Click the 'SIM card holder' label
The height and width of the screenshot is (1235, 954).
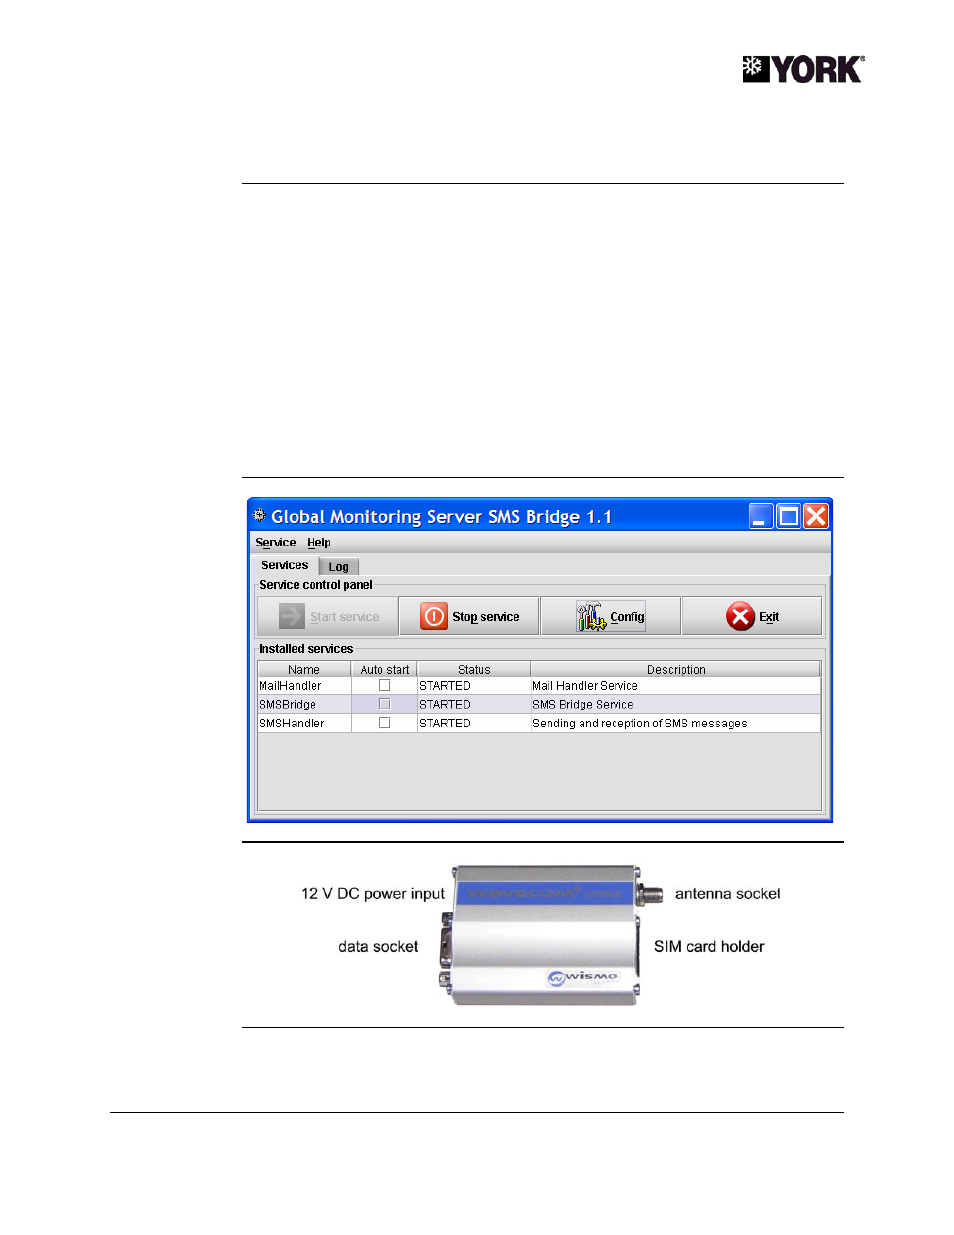(709, 947)
